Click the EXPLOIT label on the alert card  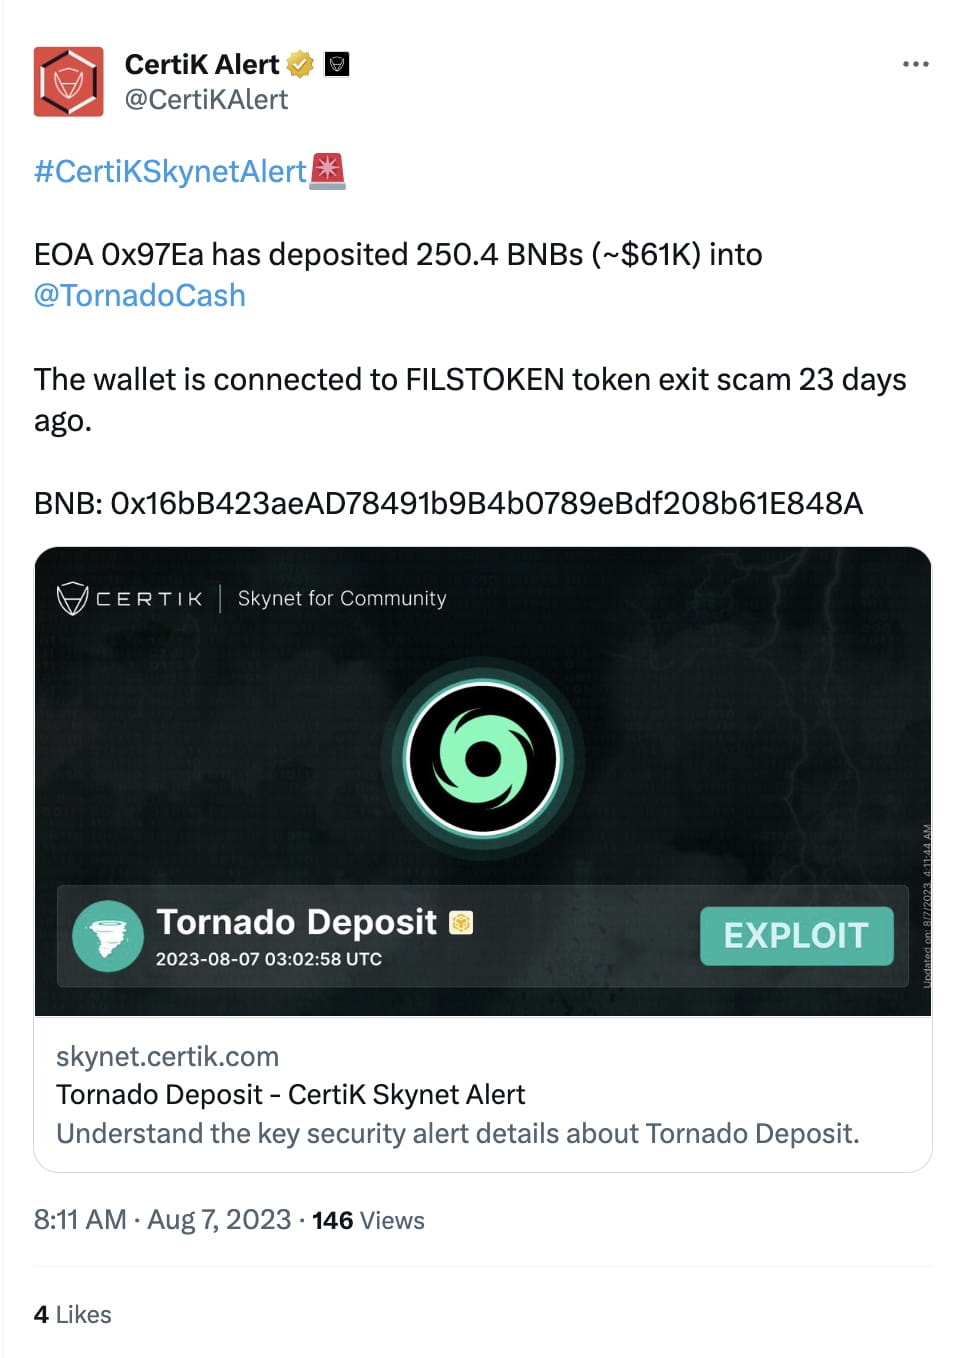pyautogui.click(x=795, y=936)
